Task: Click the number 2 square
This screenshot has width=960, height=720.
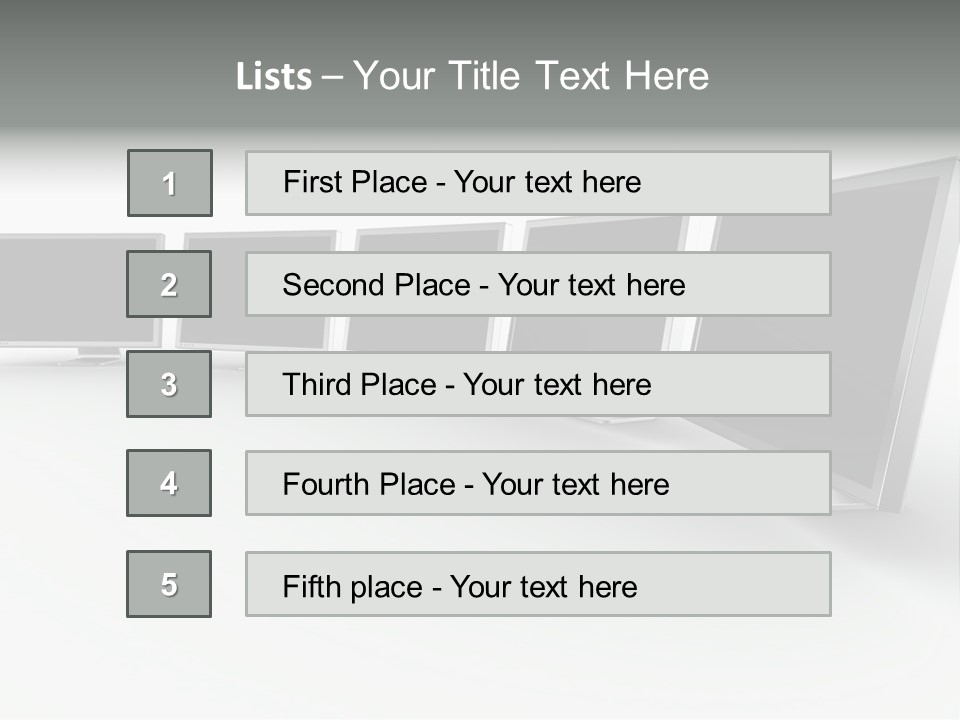Action: tap(169, 284)
